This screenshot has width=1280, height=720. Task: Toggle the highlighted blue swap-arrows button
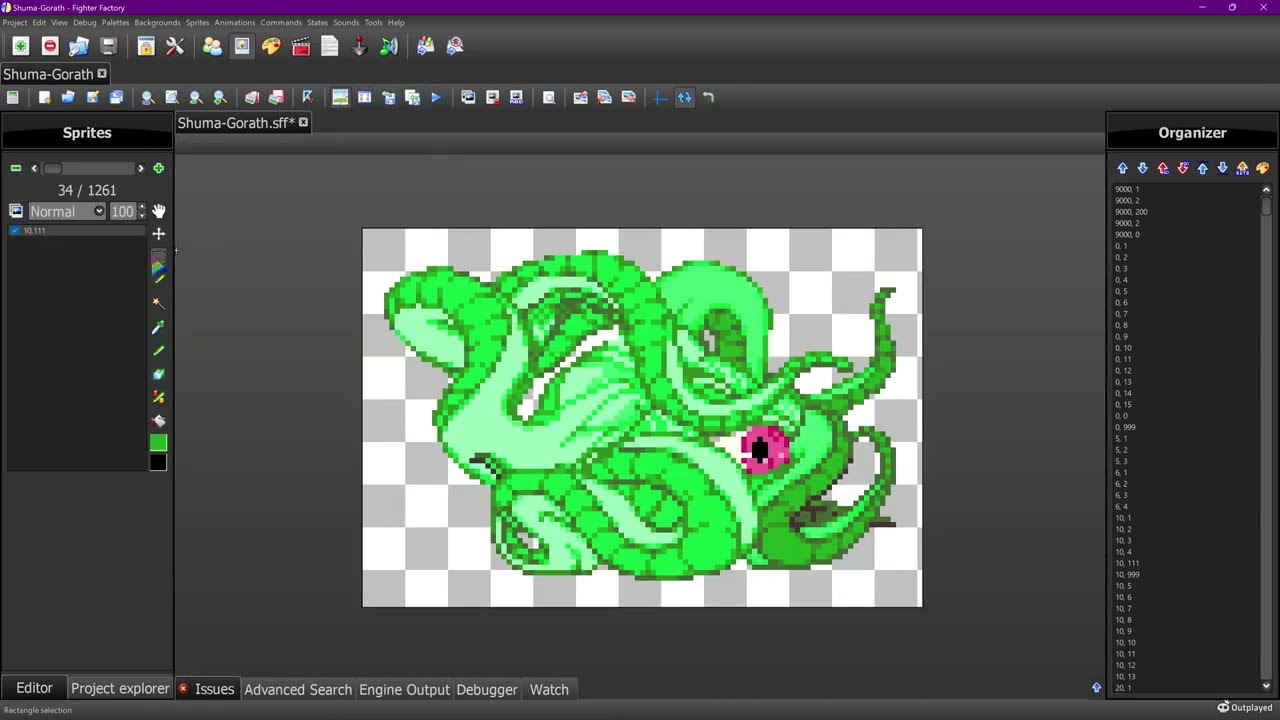684,97
